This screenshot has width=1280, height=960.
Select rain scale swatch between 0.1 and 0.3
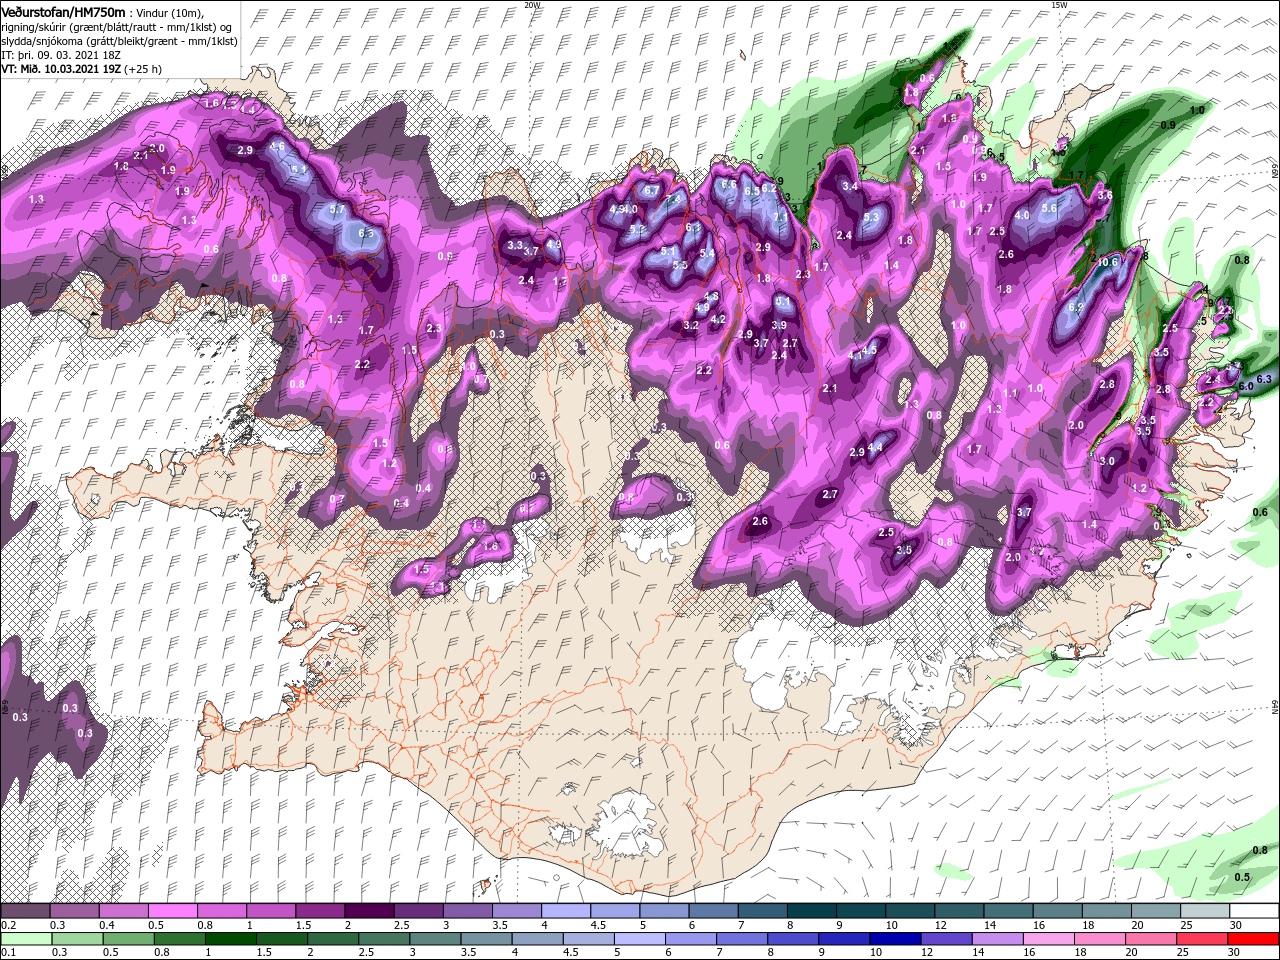click(25, 938)
